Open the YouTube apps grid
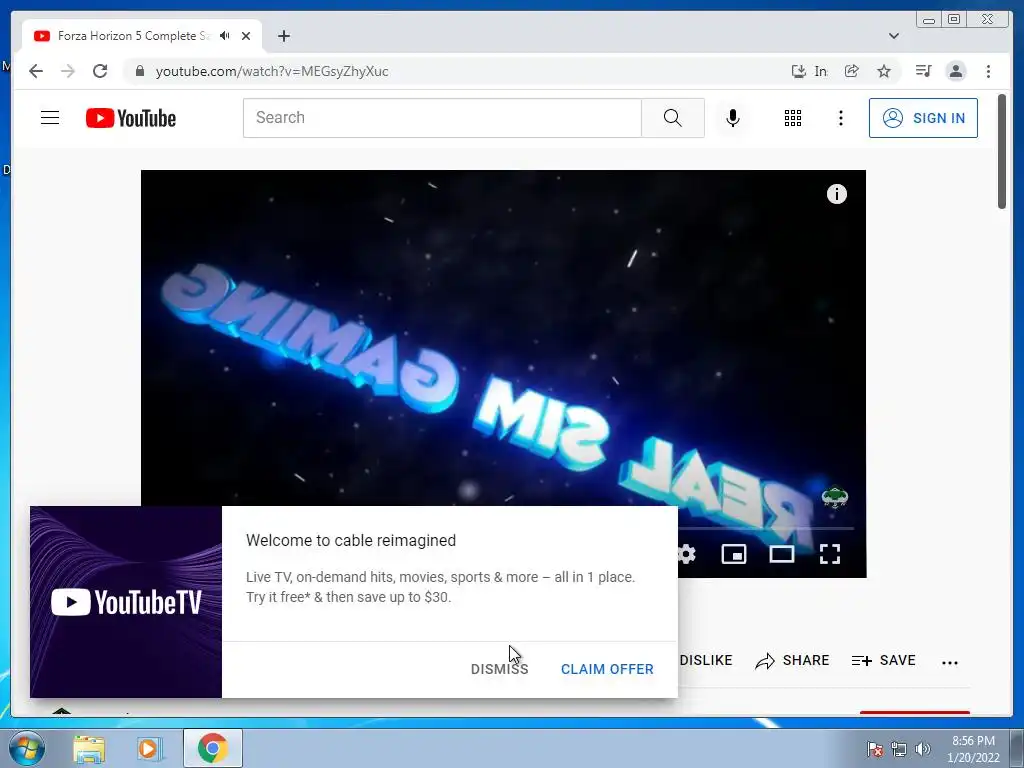1024x768 pixels. pyautogui.click(x=793, y=118)
